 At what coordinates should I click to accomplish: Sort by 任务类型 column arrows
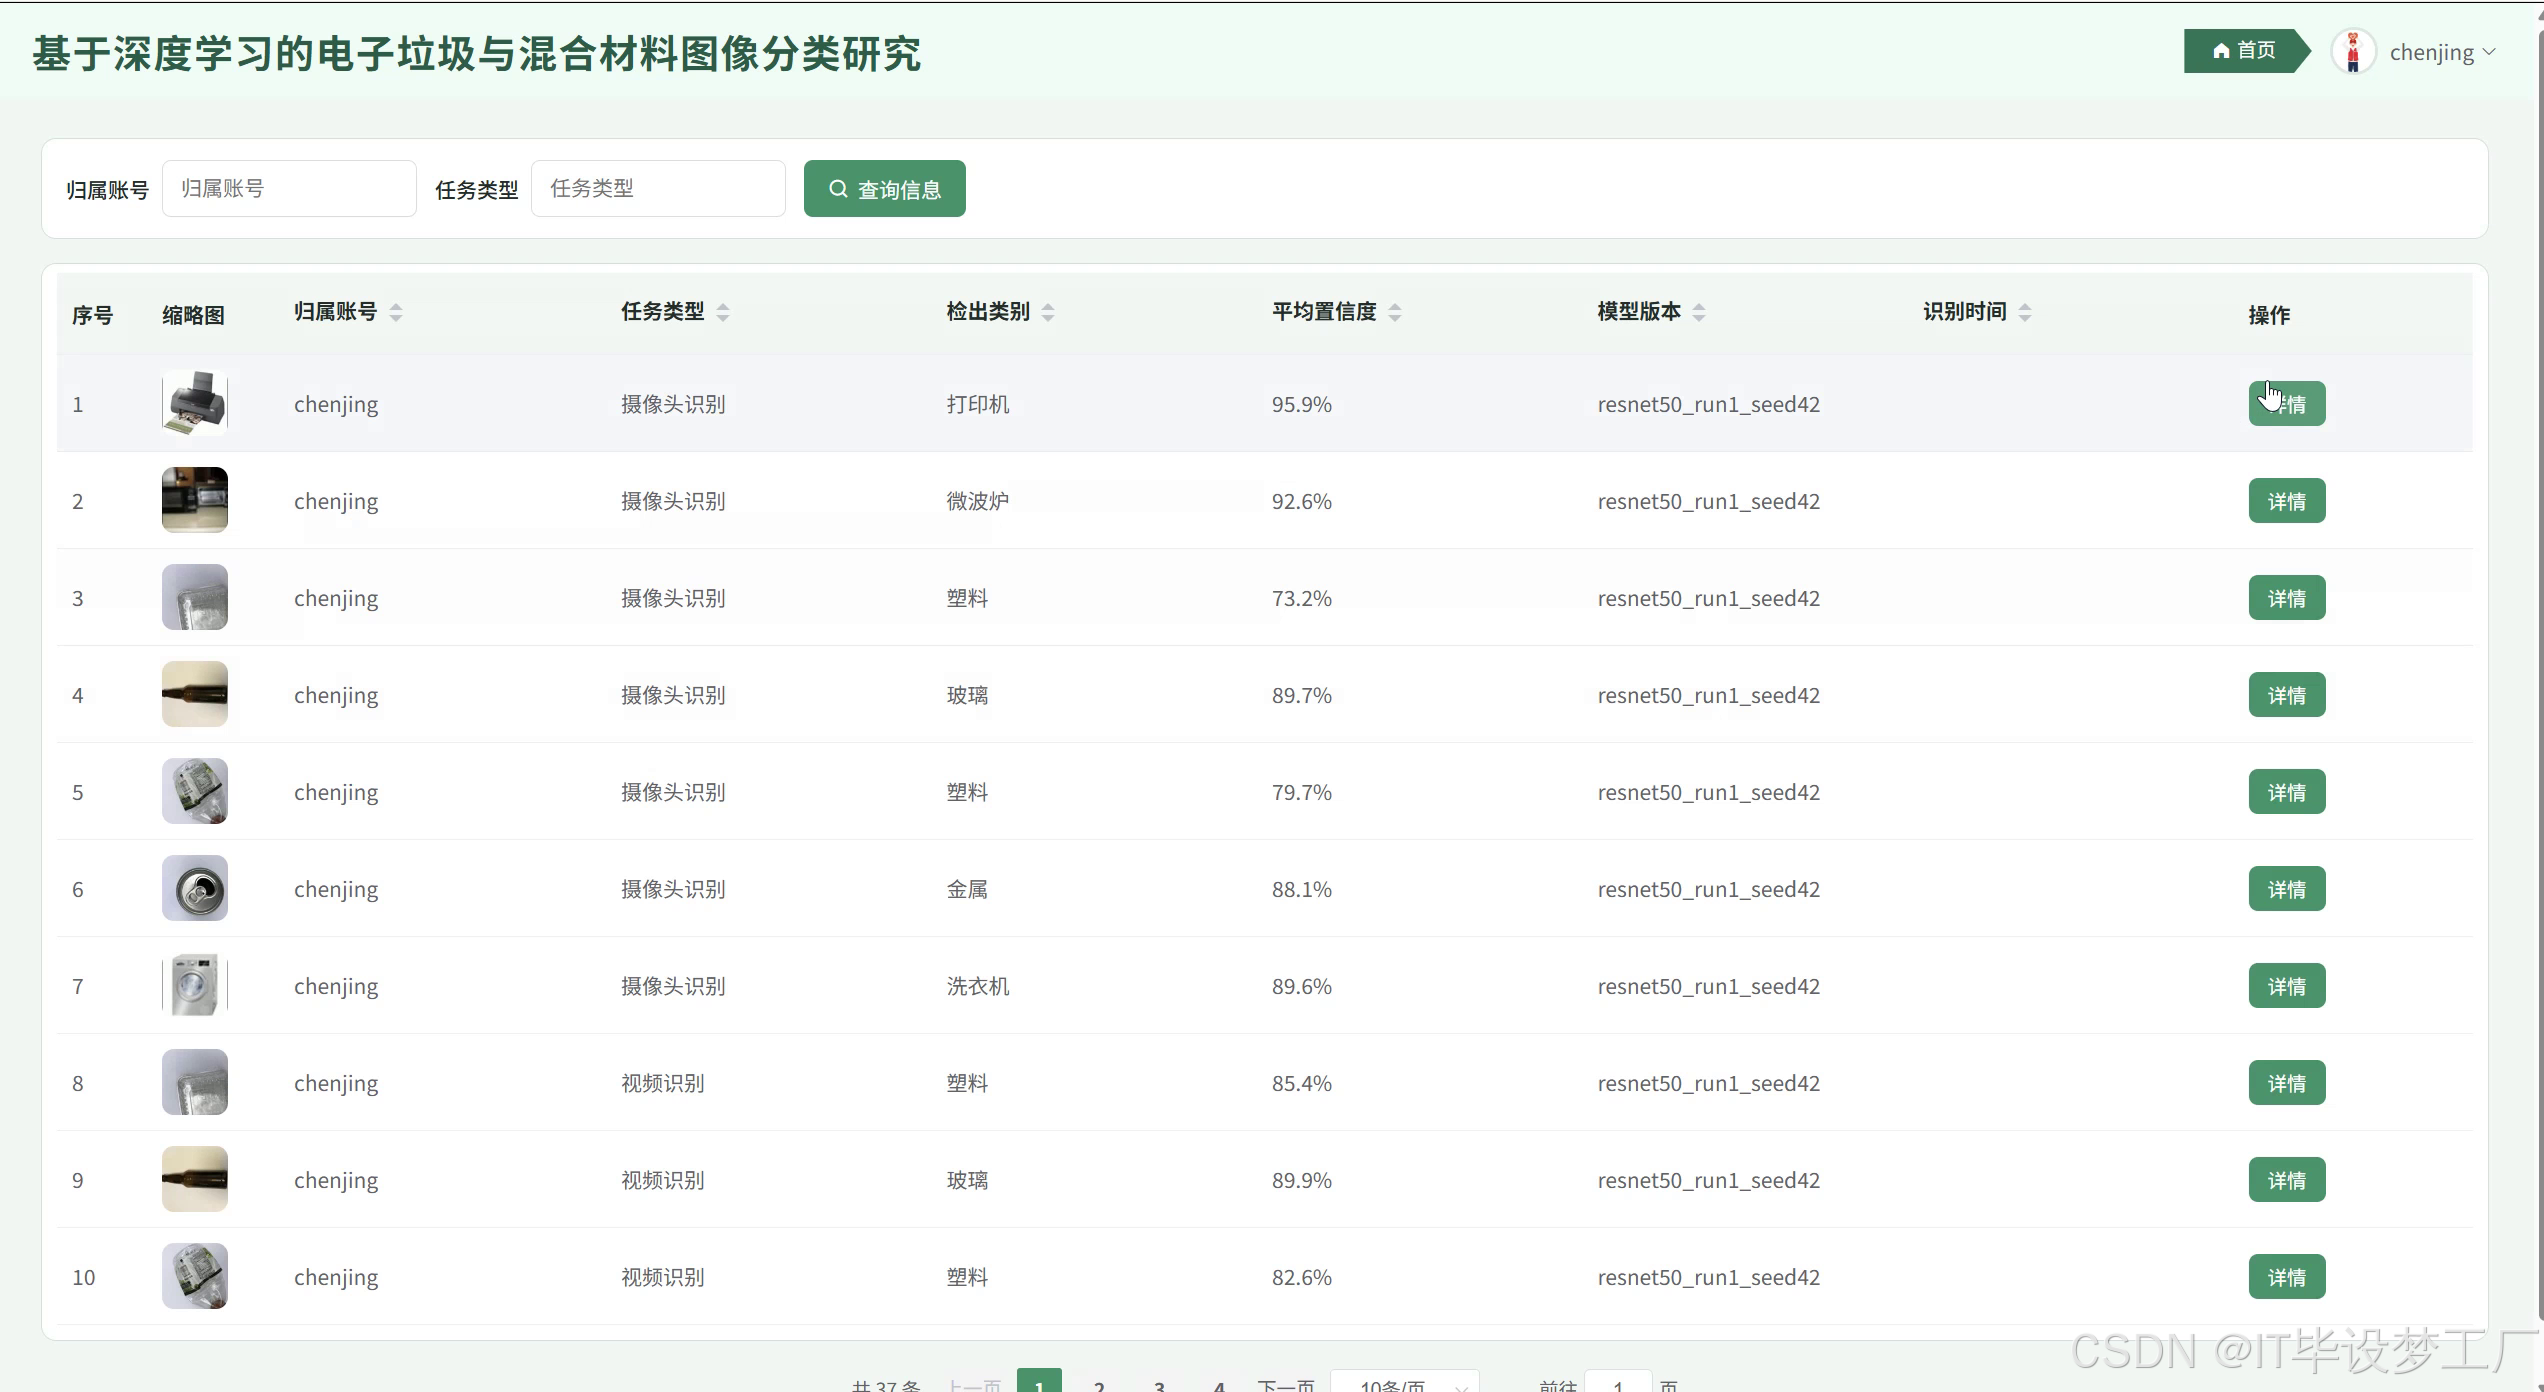(723, 312)
